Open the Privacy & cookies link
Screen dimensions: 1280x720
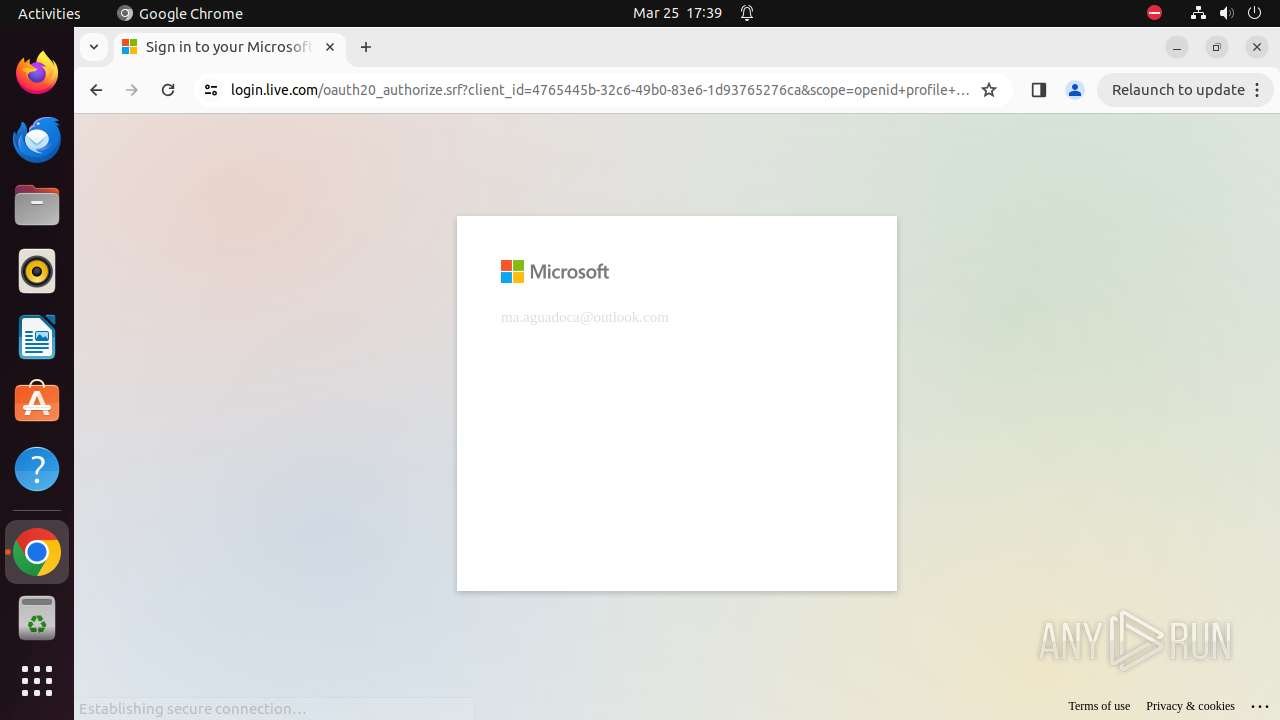(1190, 706)
